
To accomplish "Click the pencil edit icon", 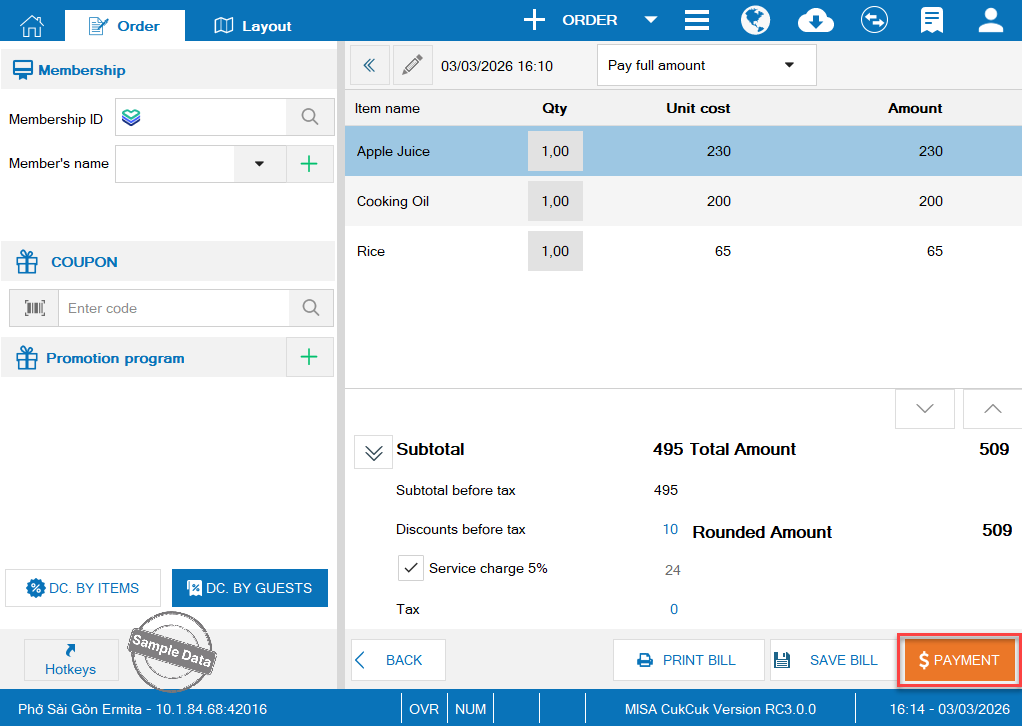I will point(412,65).
